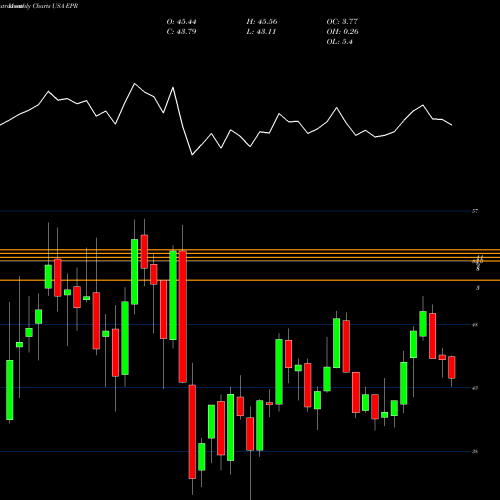500x500 pixels.
Task: Click the 'OC: 3.77' reading
Action: pos(342,22)
